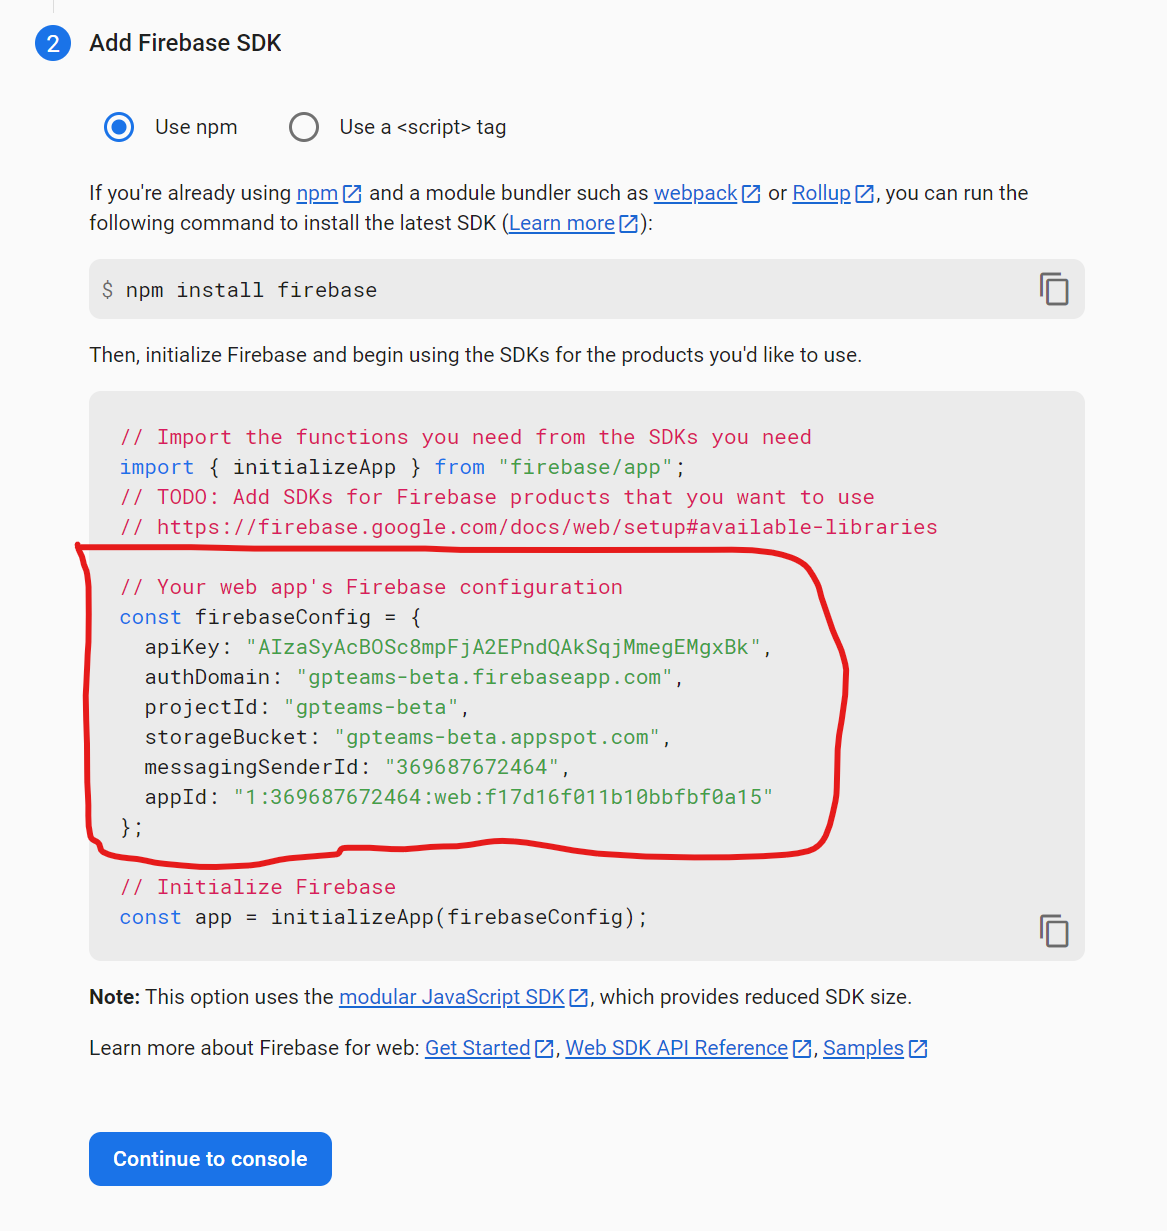
Task: Click the Add Firebase SDK heading
Action: point(185,43)
